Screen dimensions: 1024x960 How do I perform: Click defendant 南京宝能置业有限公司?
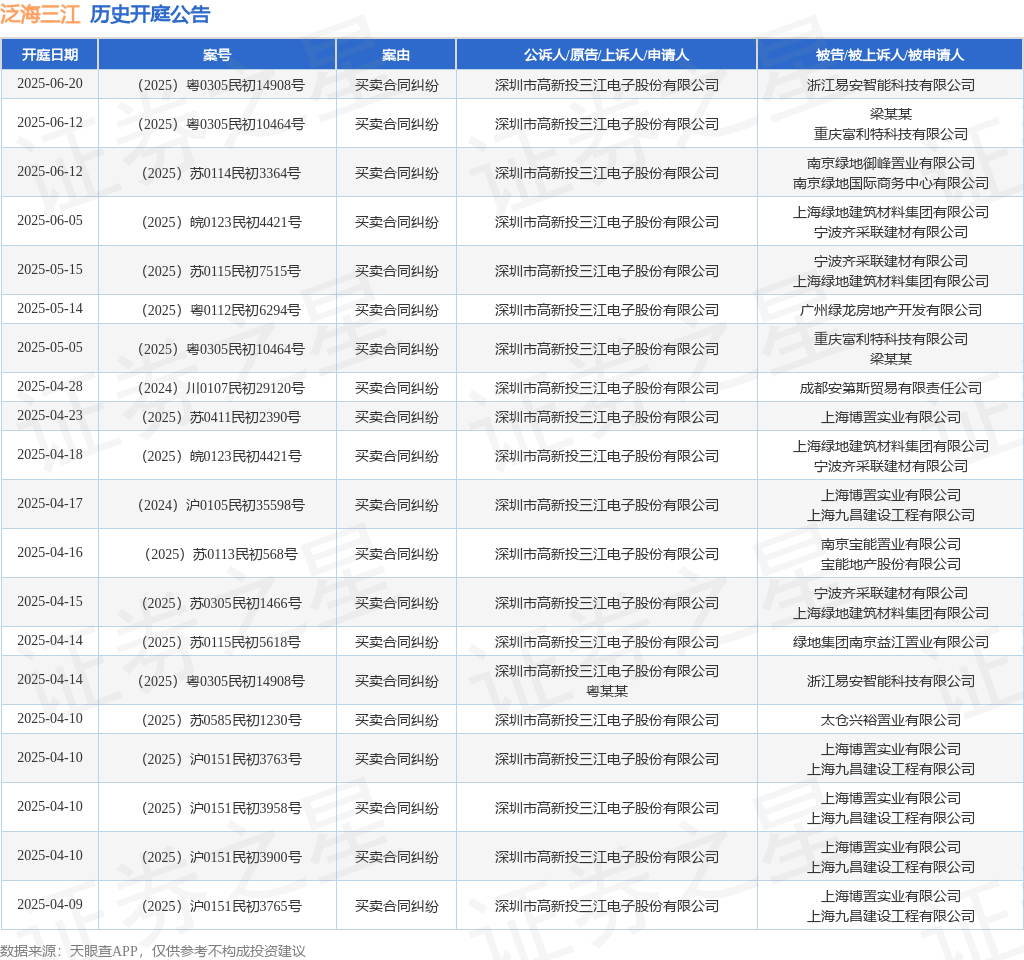coord(890,544)
